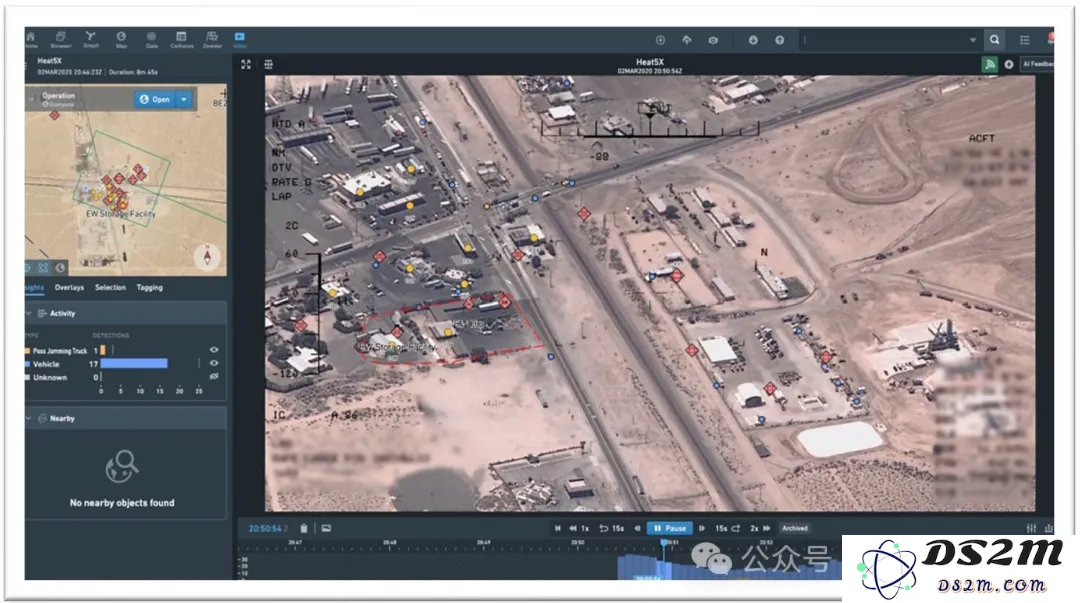Toggle visibility of Pass Jamming Truck detections
Screen dimensions: 1080x603
click(x=214, y=350)
